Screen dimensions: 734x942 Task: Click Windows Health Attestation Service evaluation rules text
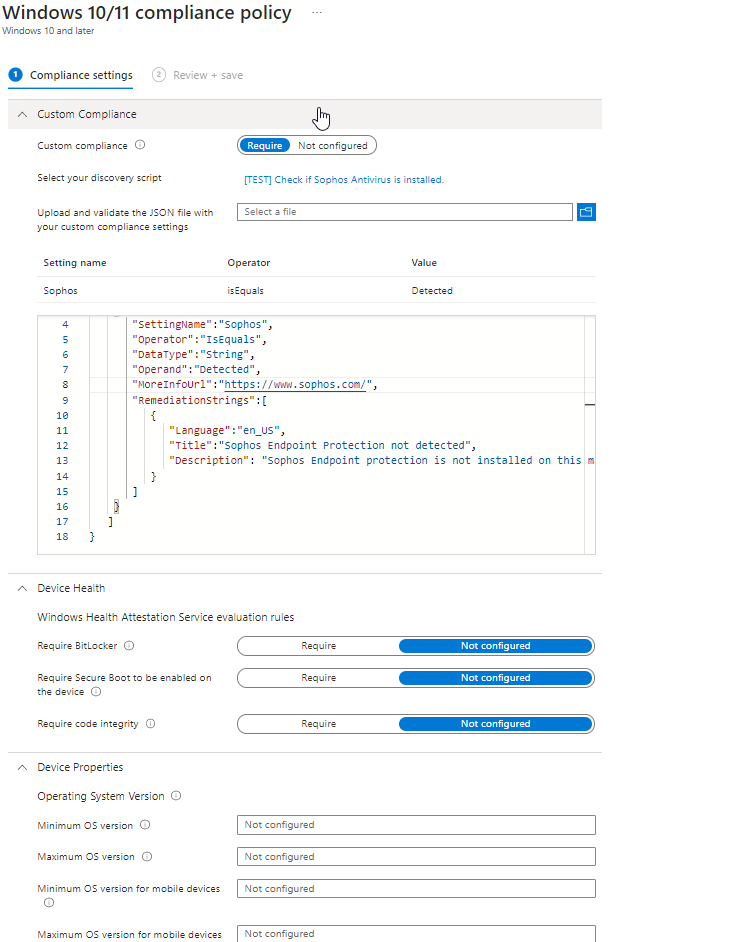(166, 617)
